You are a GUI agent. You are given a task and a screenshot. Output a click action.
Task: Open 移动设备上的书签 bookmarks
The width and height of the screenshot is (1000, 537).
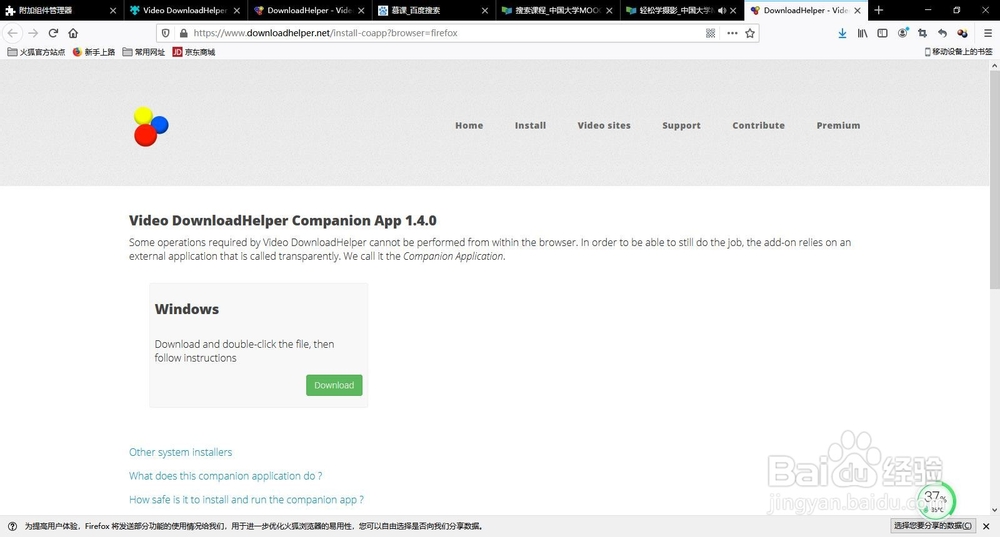[x=959, y=52]
